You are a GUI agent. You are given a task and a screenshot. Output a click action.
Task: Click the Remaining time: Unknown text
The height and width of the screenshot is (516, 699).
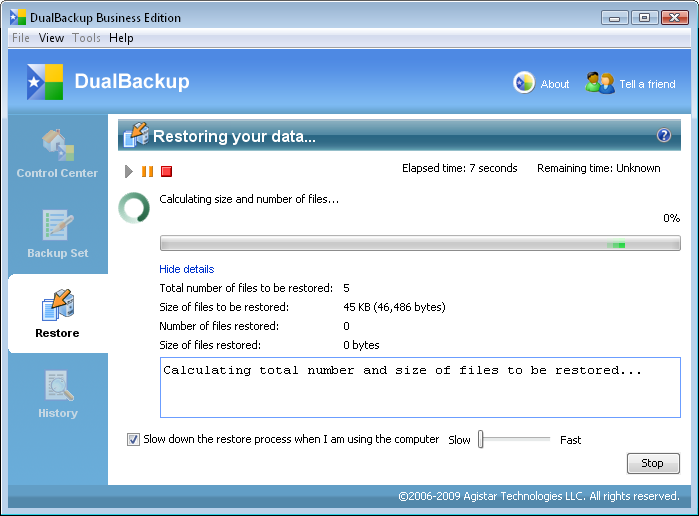tap(598, 168)
